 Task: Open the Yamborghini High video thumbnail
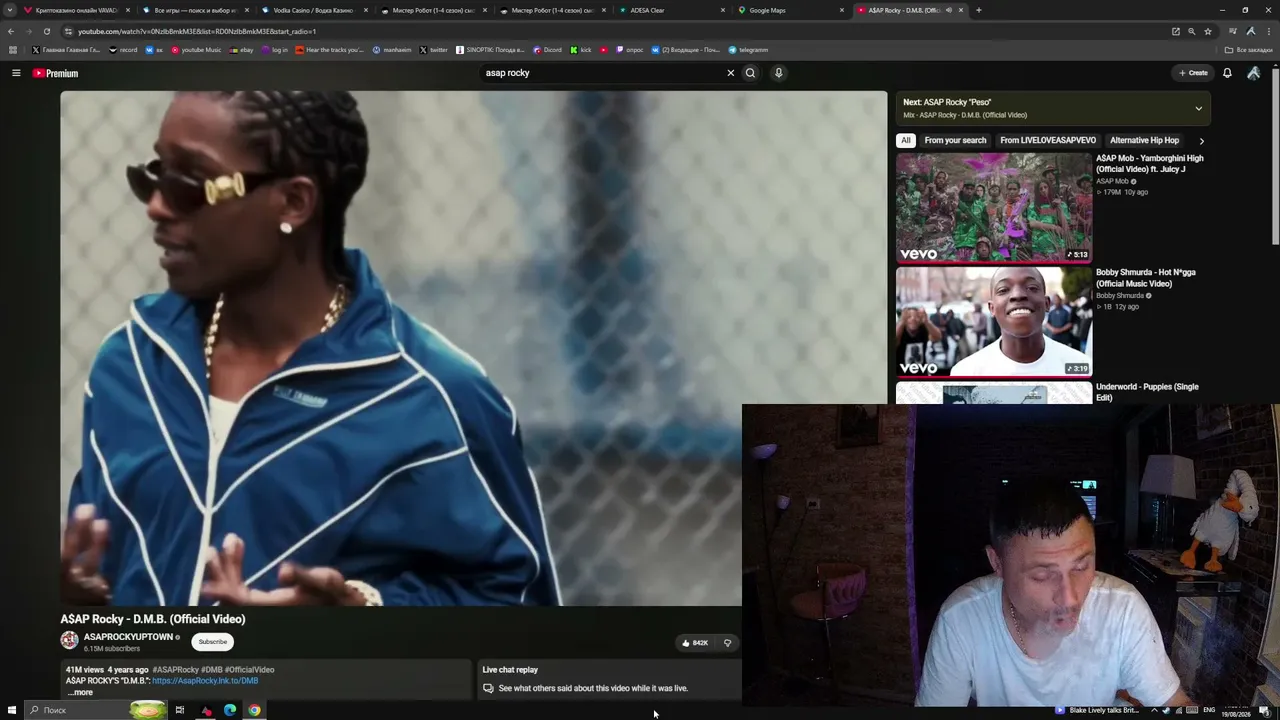(994, 207)
